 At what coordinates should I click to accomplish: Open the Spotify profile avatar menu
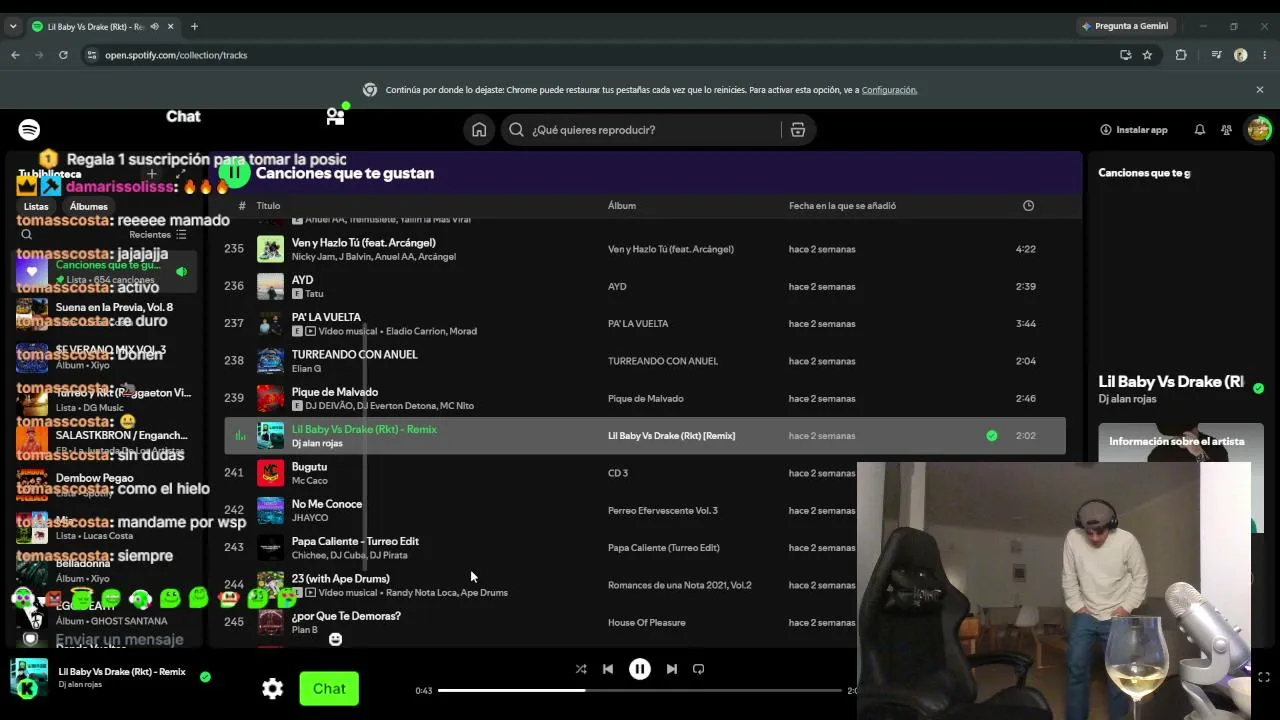click(x=1258, y=129)
